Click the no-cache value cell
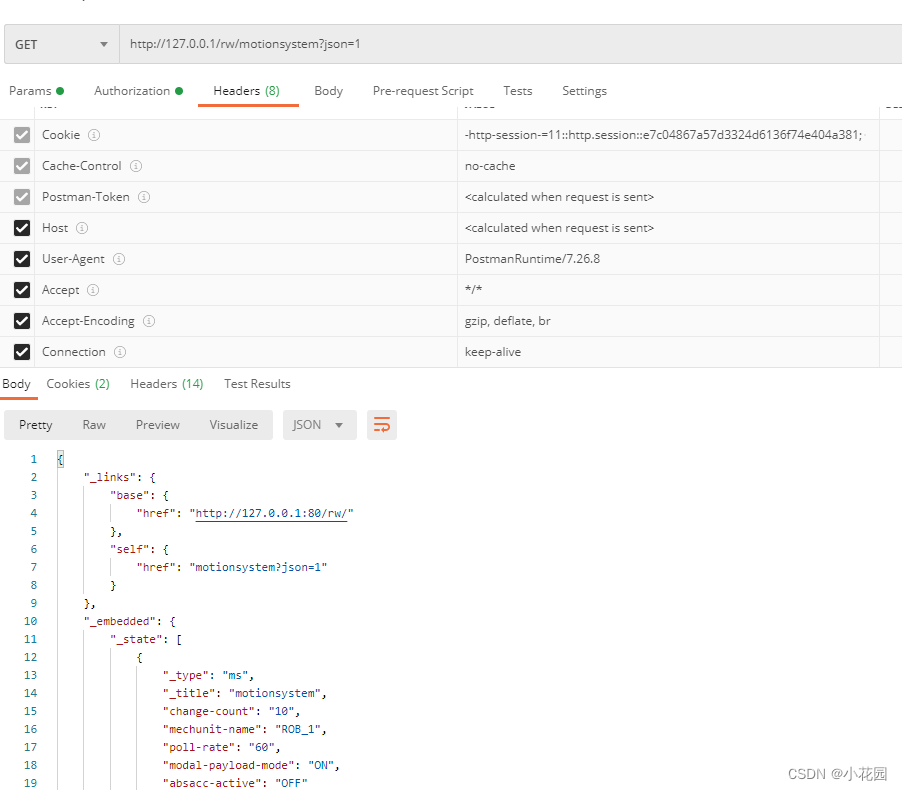The image size is (902, 790). point(668,166)
